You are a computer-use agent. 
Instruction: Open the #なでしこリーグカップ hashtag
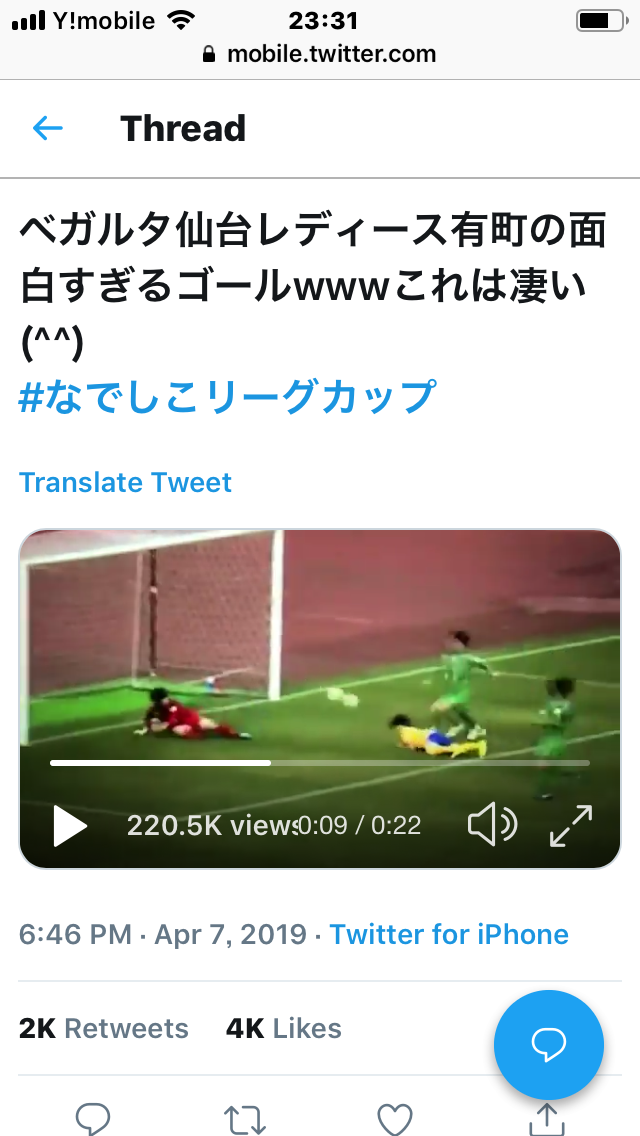(x=228, y=396)
